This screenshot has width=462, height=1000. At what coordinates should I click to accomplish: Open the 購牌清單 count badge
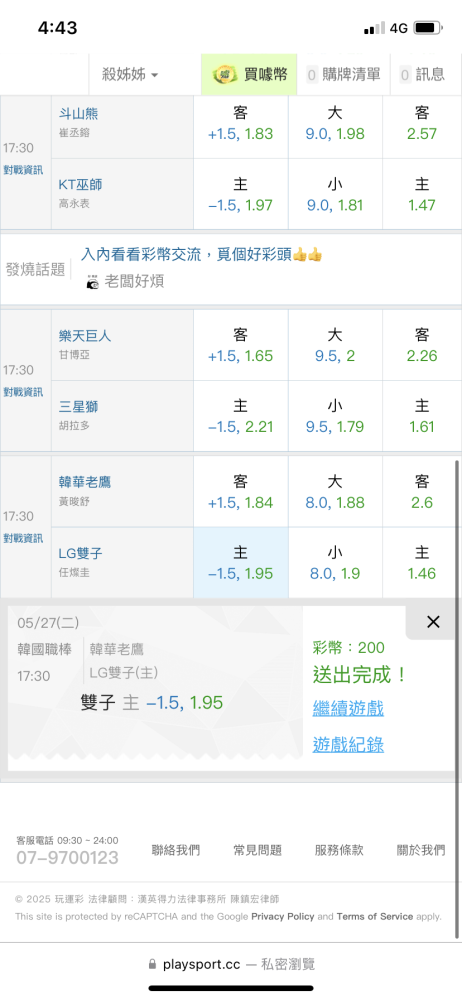tap(311, 75)
